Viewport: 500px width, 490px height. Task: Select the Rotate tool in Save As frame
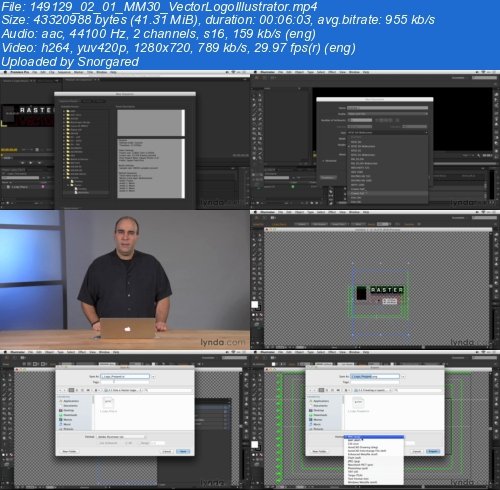(4, 405)
